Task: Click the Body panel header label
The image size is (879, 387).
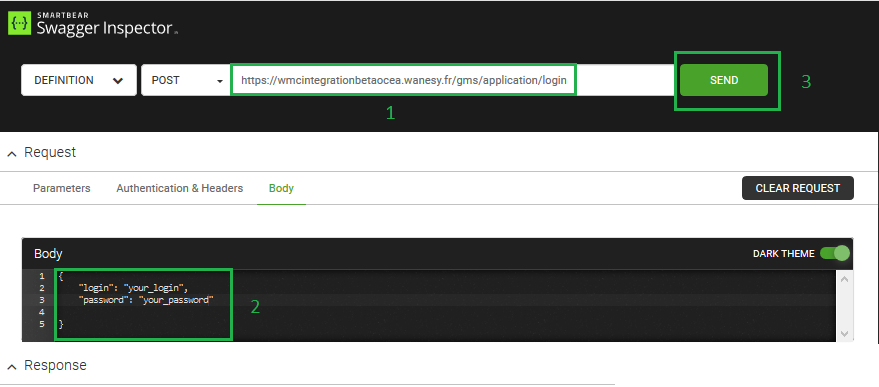Action: click(x=48, y=254)
